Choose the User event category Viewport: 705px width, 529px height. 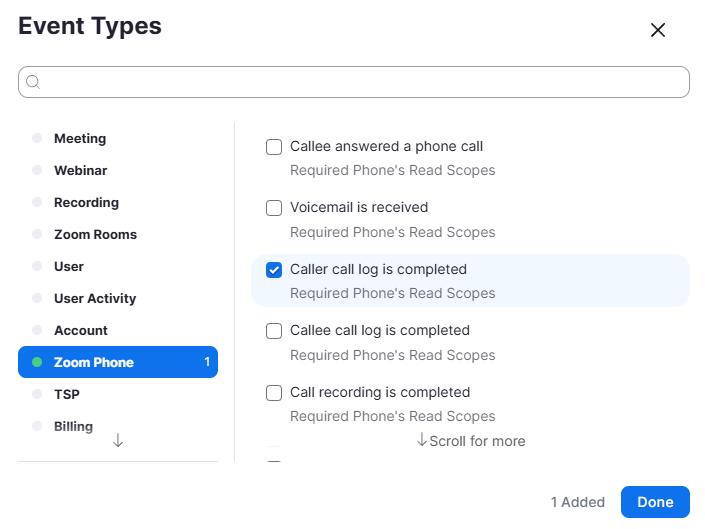click(x=69, y=266)
